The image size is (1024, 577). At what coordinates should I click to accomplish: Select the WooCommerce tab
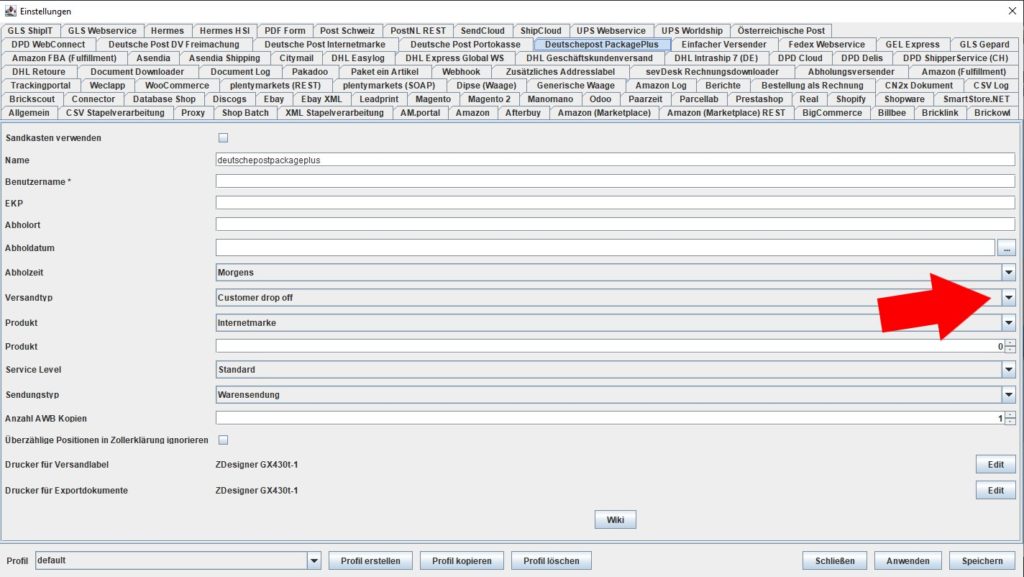[177, 86]
